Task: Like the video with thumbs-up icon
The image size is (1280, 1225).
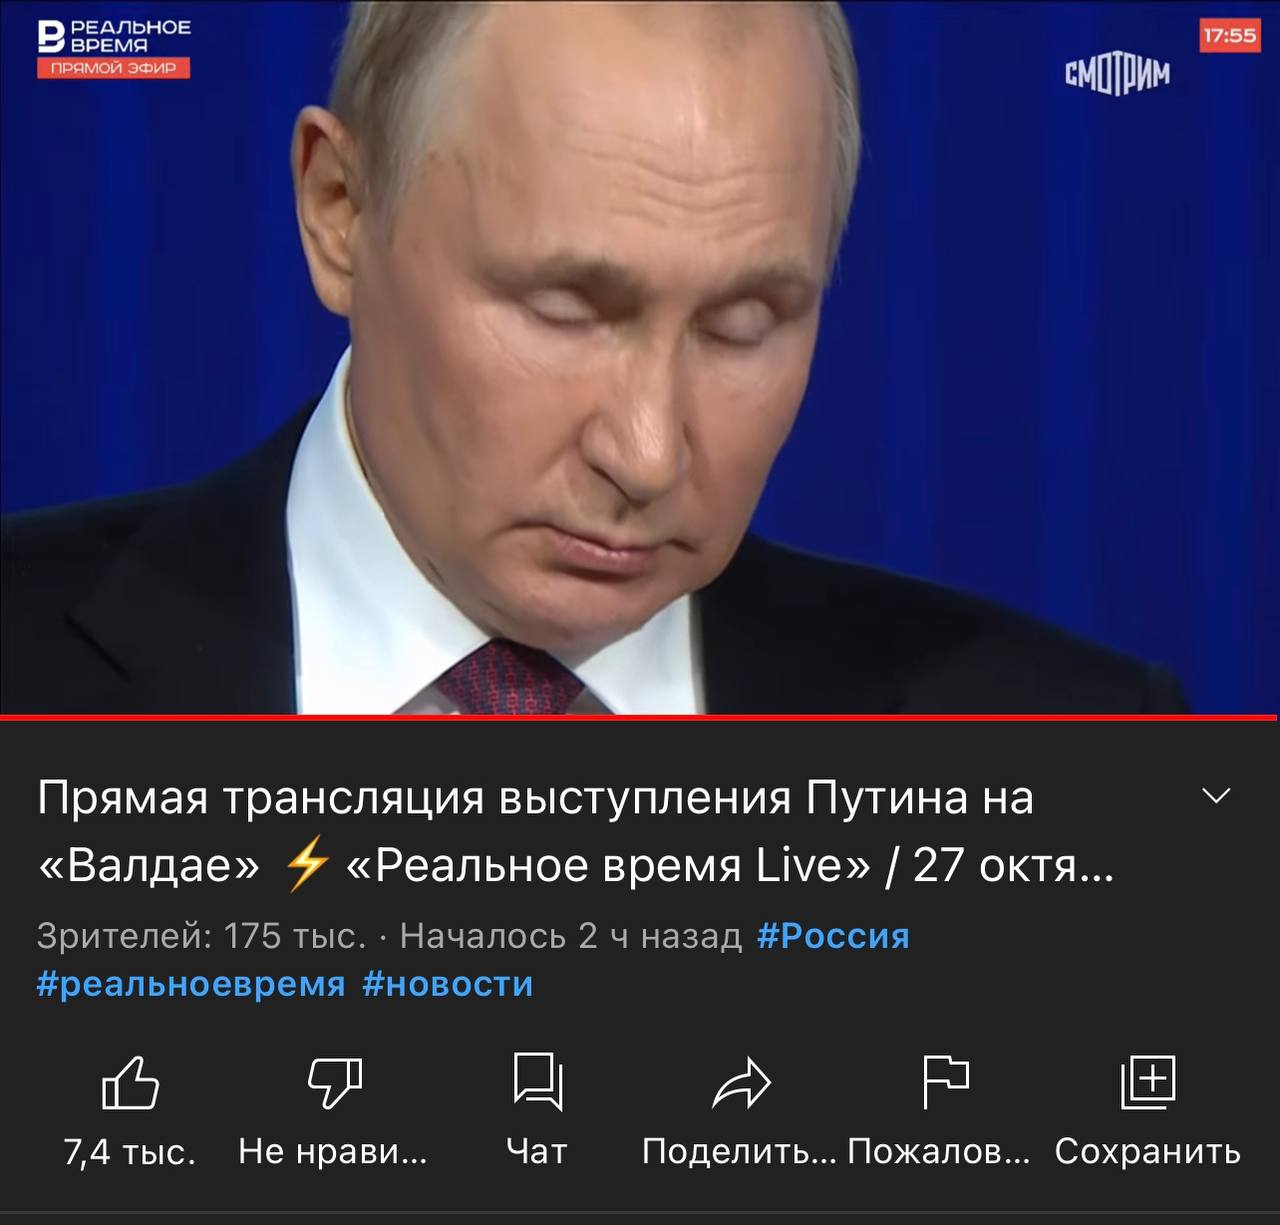Action: [130, 1083]
